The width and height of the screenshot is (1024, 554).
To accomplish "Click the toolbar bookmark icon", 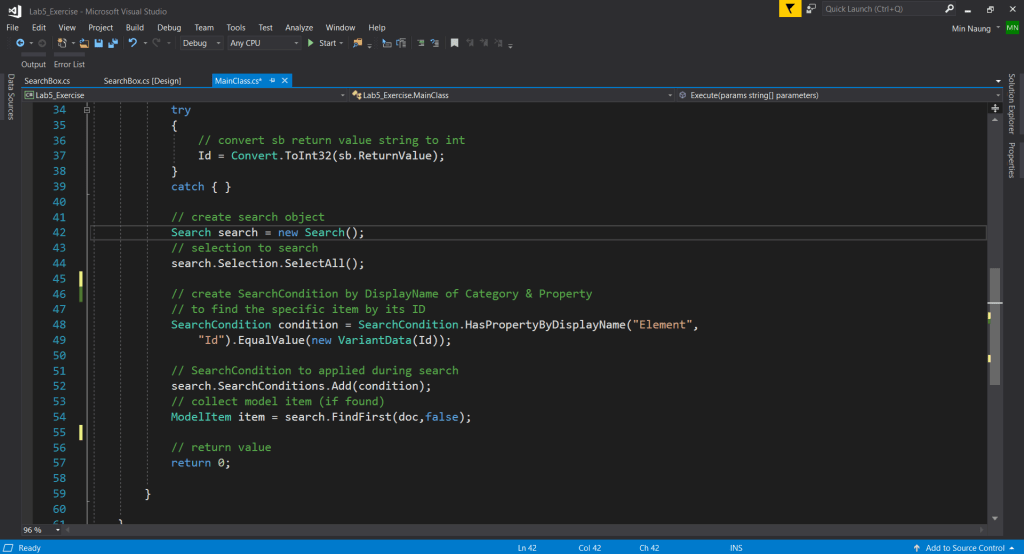I will point(454,44).
